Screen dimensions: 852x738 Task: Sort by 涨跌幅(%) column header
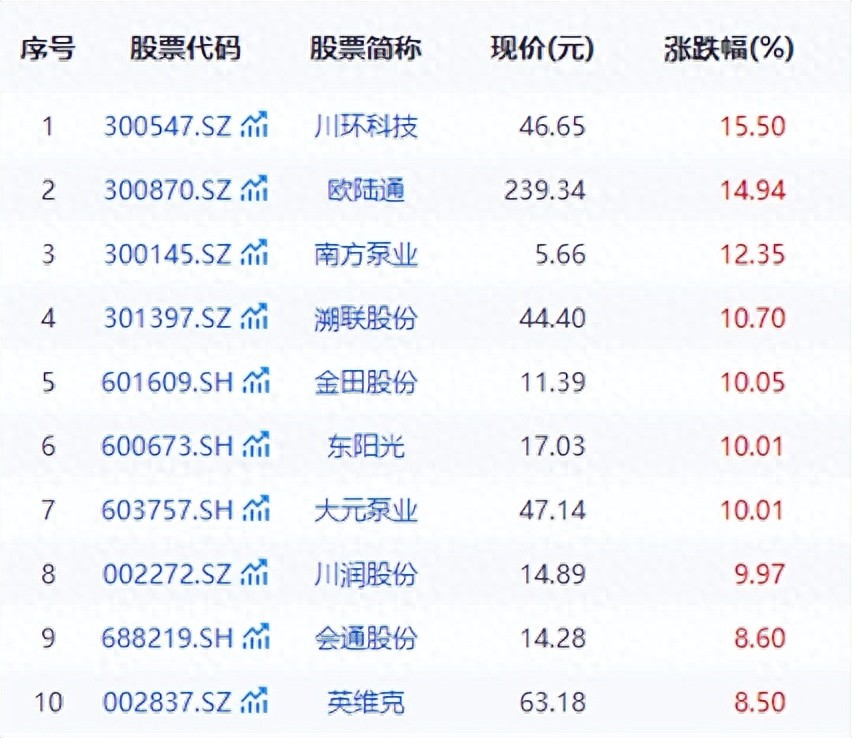click(x=729, y=49)
